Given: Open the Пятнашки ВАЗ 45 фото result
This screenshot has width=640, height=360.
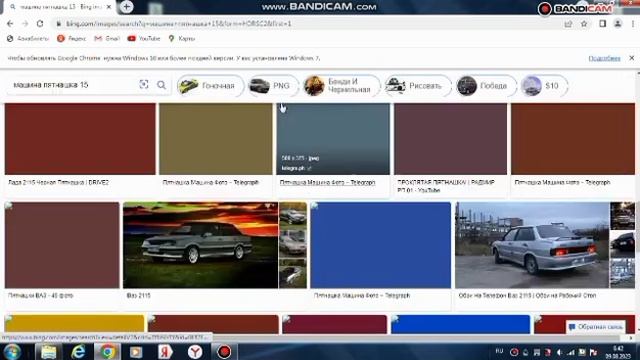Looking at the screenshot, I should (62, 245).
